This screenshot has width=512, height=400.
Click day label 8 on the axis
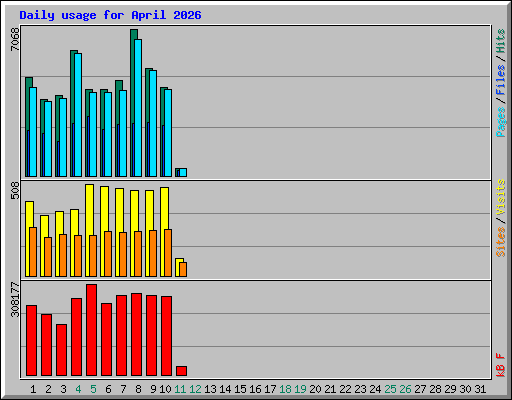tap(138, 389)
